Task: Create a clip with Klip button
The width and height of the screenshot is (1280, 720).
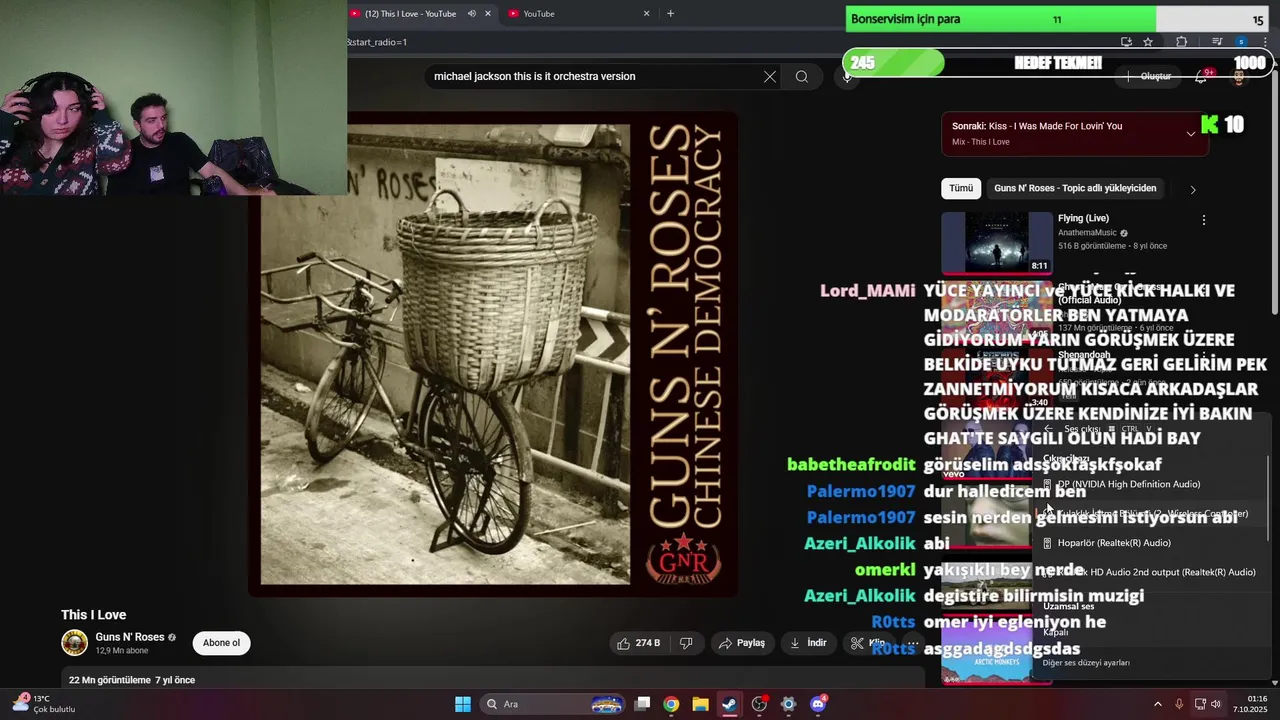Action: click(x=868, y=643)
